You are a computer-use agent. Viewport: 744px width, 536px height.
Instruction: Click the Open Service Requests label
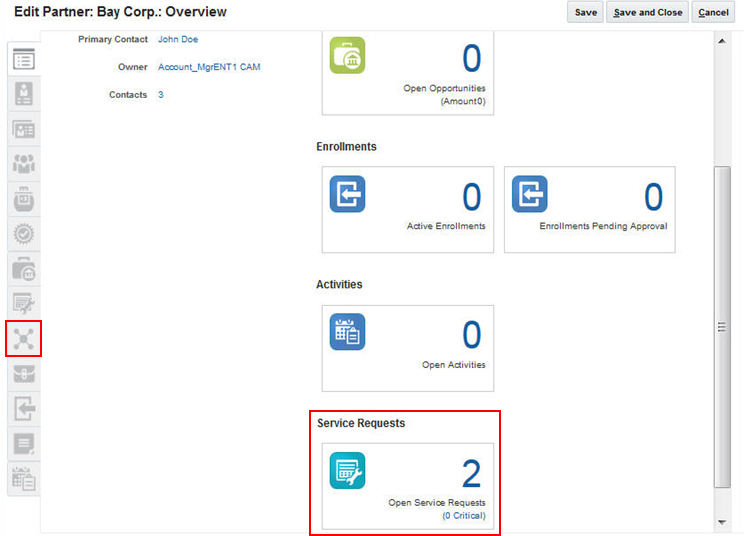click(x=437, y=502)
